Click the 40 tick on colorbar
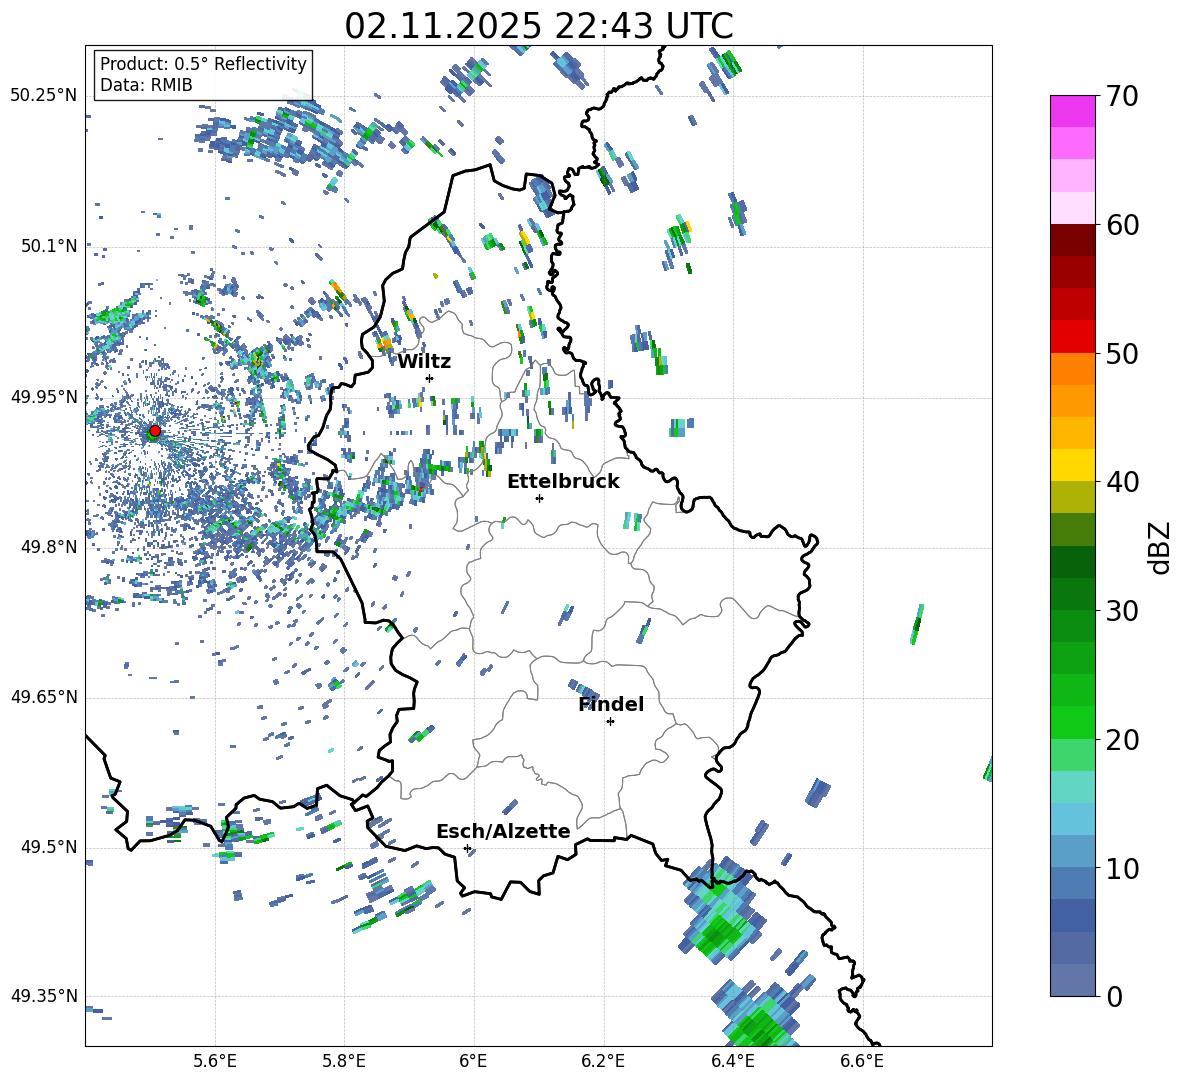Screen dimensions: 1184x1081 point(1122,482)
